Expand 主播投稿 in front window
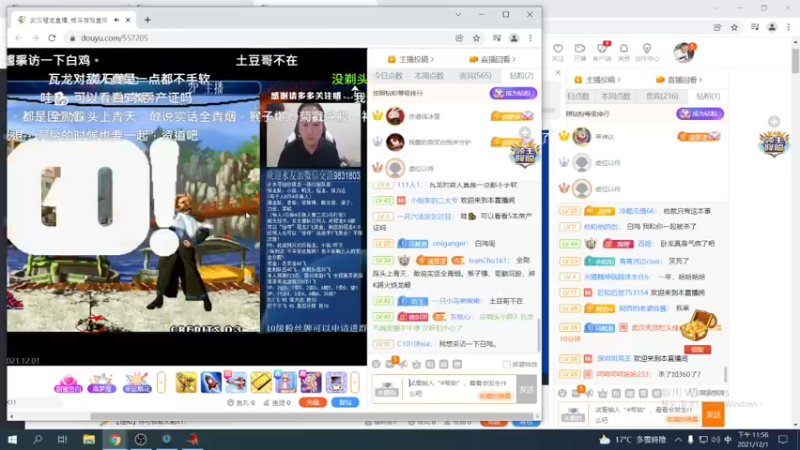 (x=412, y=59)
